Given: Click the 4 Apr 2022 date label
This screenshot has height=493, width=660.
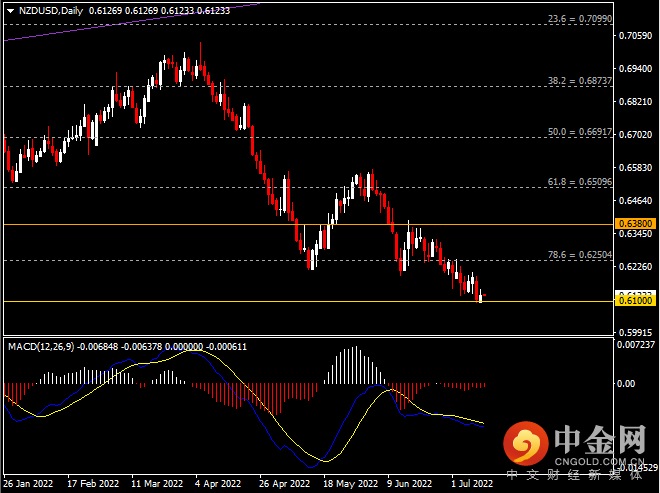Looking at the screenshot, I should pos(218,484).
